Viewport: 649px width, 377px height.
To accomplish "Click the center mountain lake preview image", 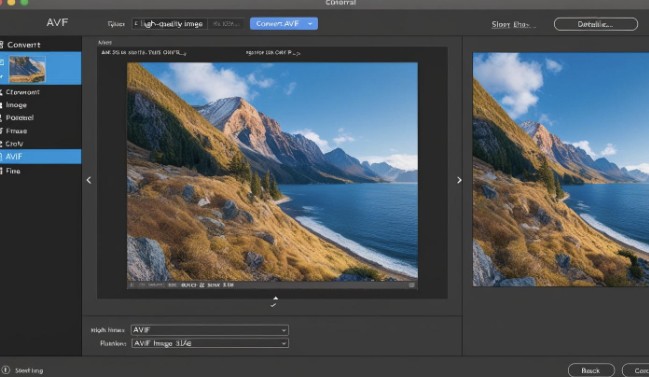I will pyautogui.click(x=272, y=172).
